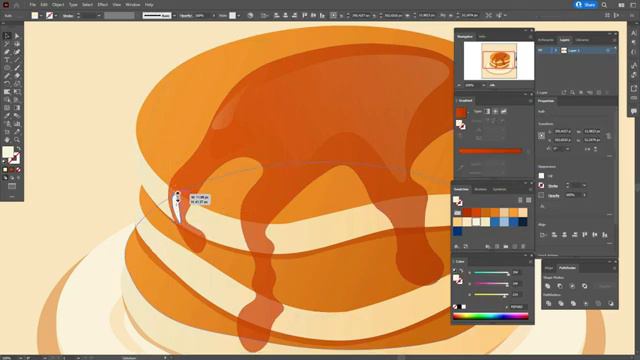Select the Hand tool
Viewport: 640px width, 360px height.
point(7,140)
